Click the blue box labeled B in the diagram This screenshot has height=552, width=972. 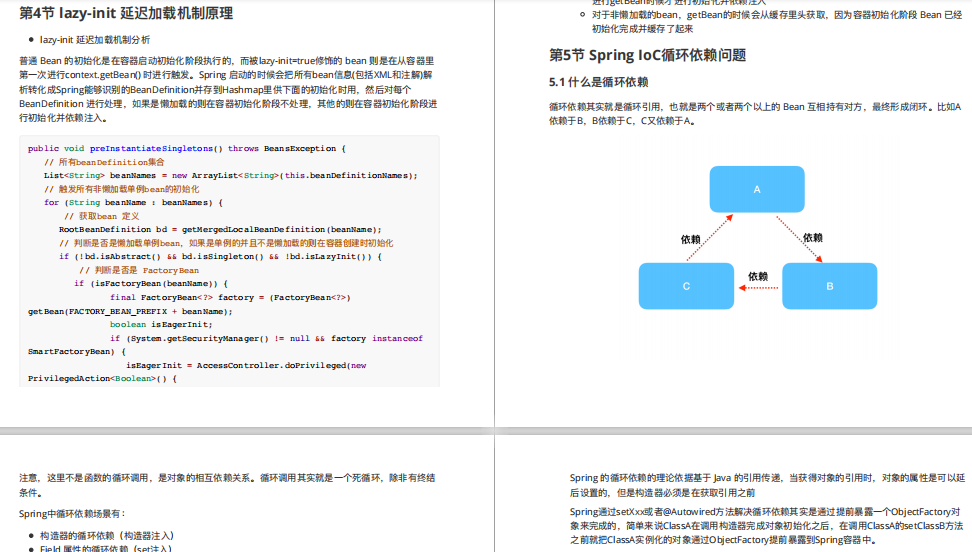click(x=829, y=286)
